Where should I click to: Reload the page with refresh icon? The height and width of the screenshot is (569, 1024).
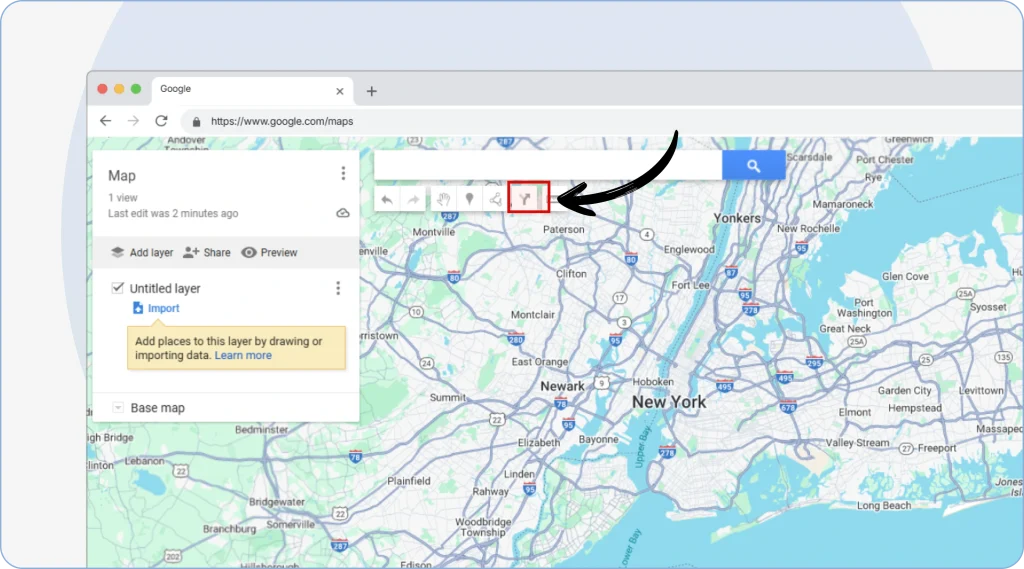tap(161, 121)
